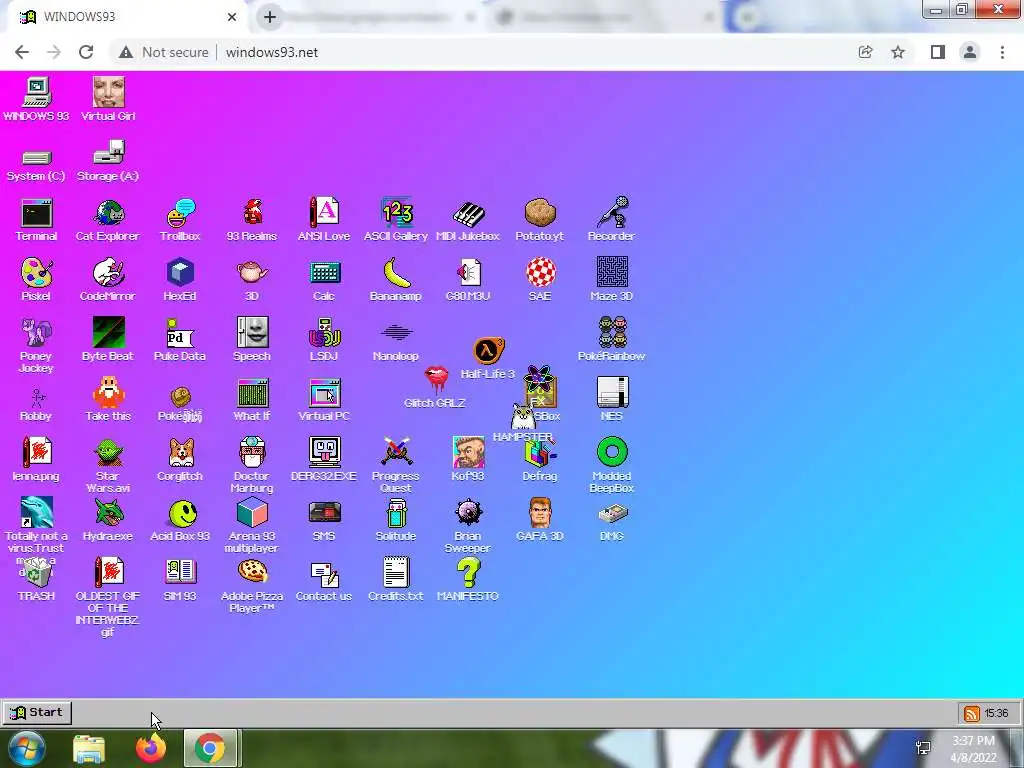Go back to the previous page
The height and width of the screenshot is (768, 1024).
tap(22, 52)
